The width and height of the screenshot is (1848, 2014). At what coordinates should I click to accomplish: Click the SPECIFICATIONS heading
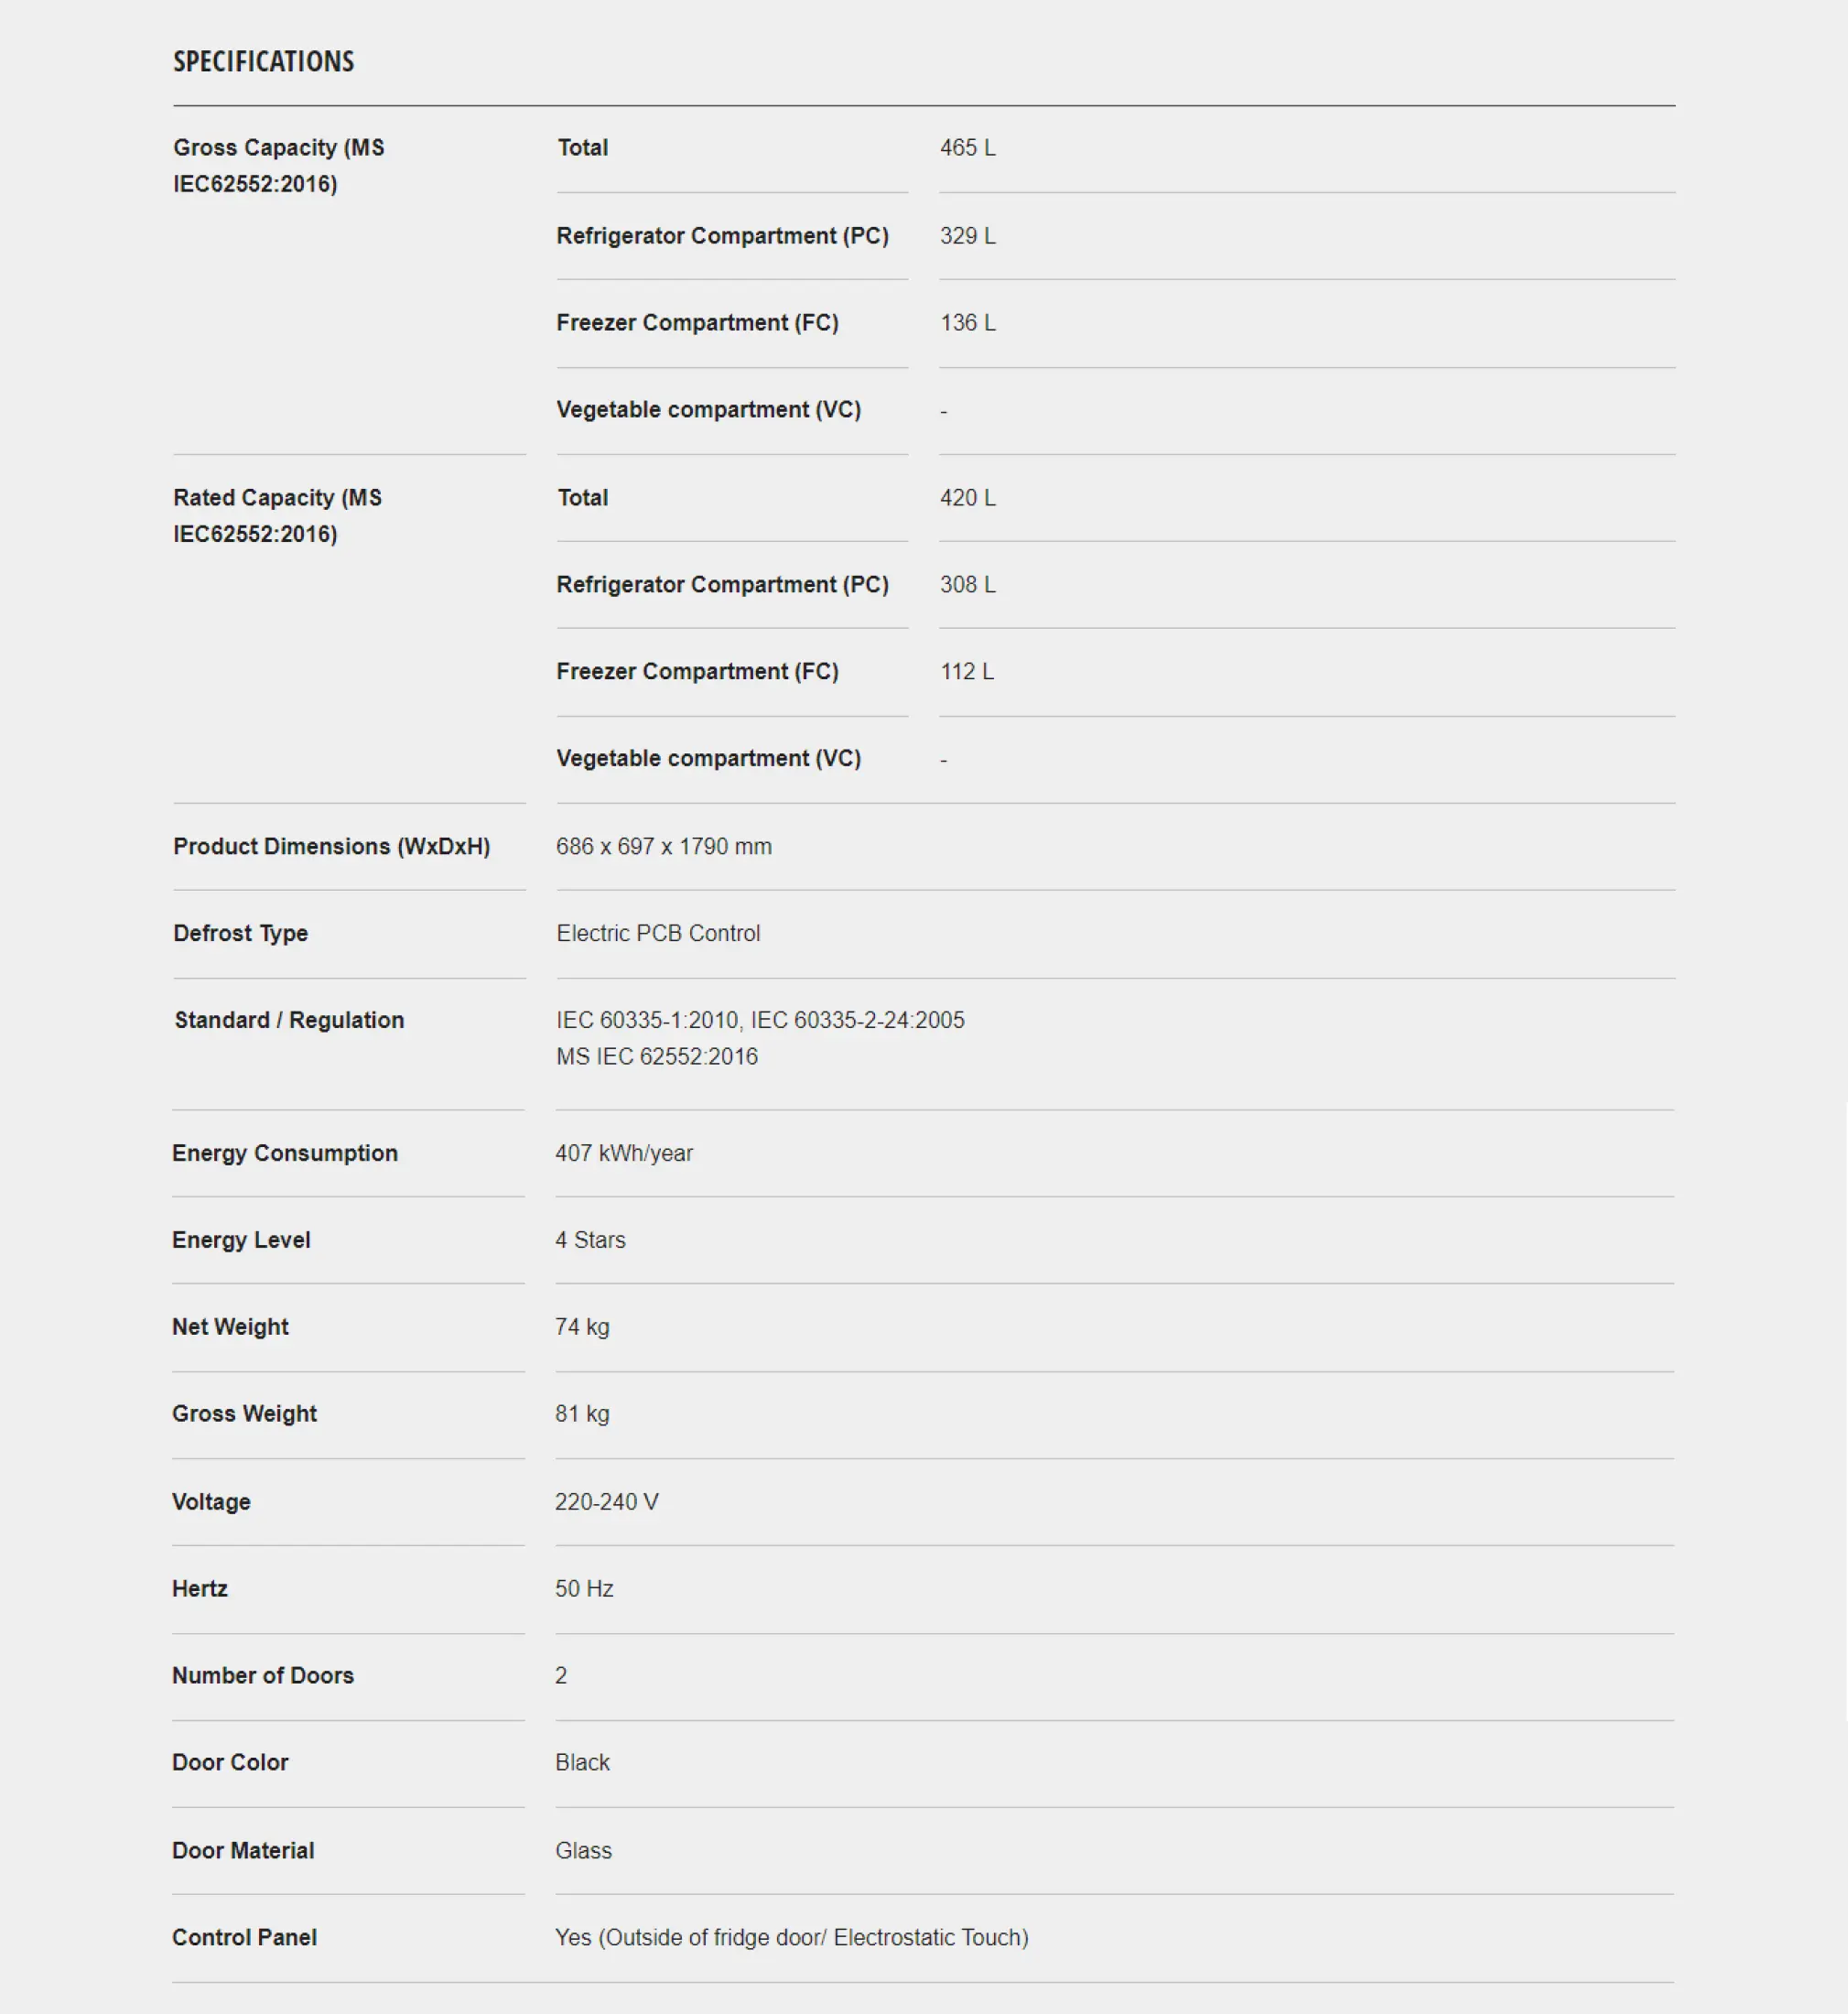(x=263, y=62)
